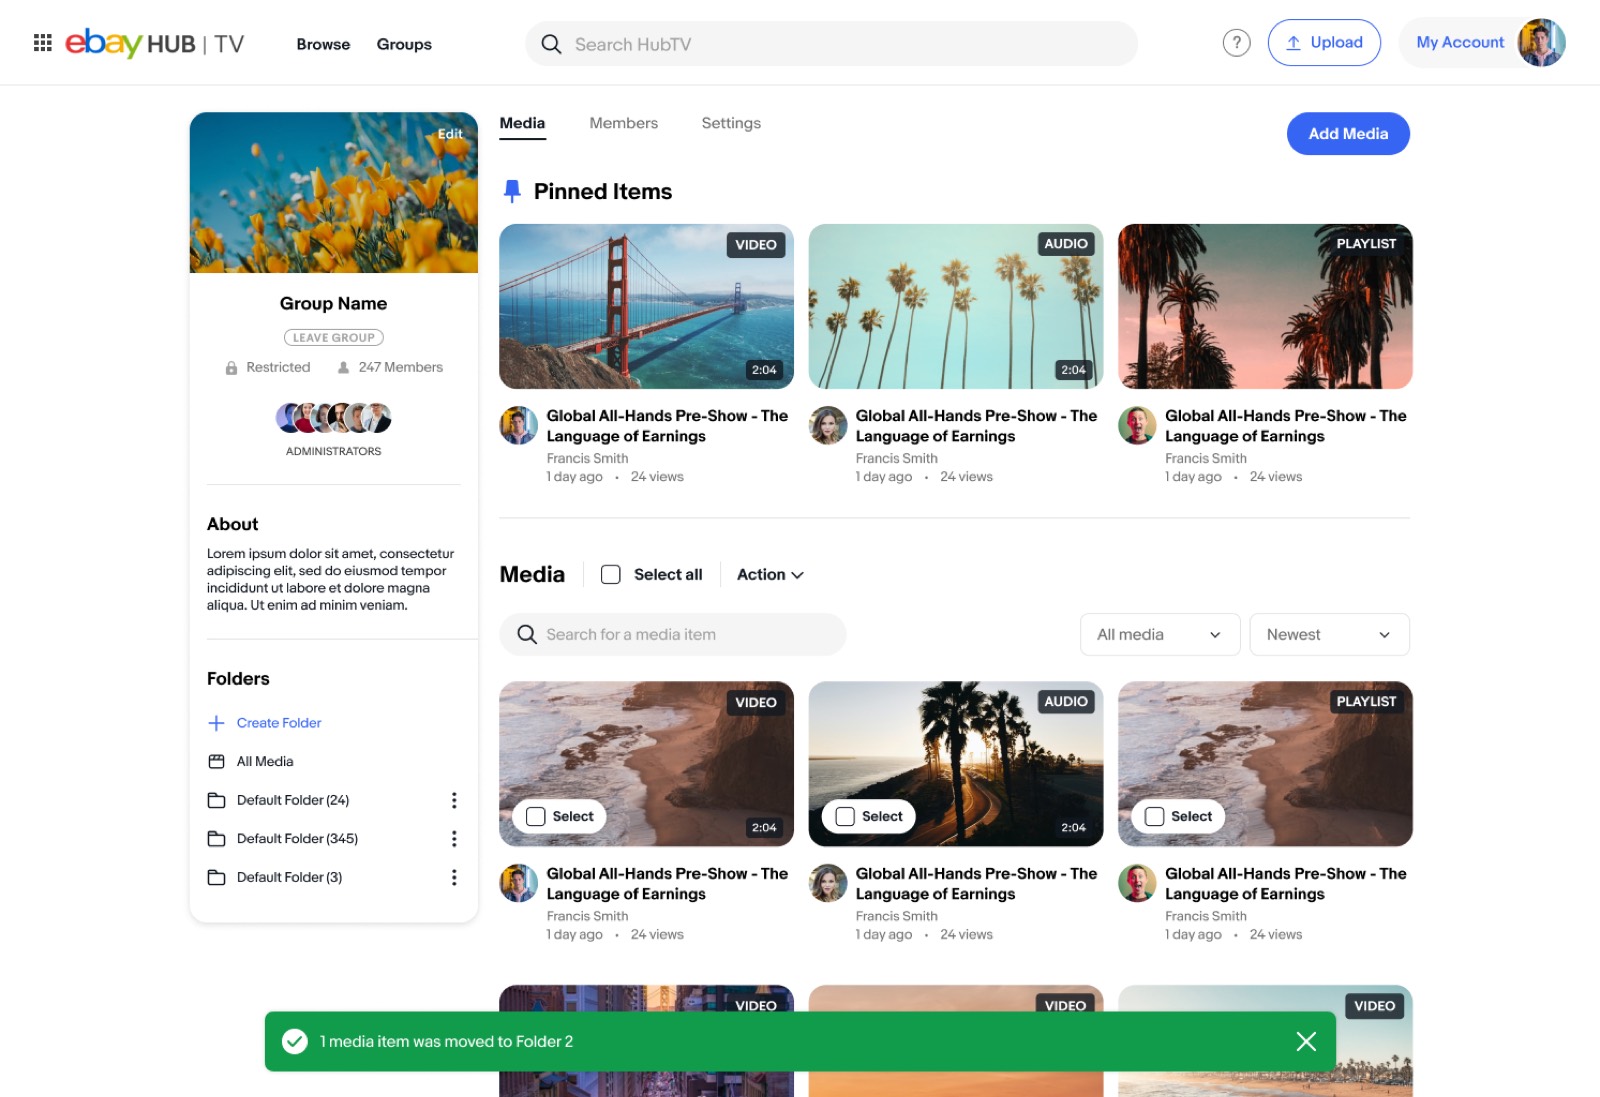Open the All media filter dropdown
The height and width of the screenshot is (1097, 1600).
(1160, 634)
